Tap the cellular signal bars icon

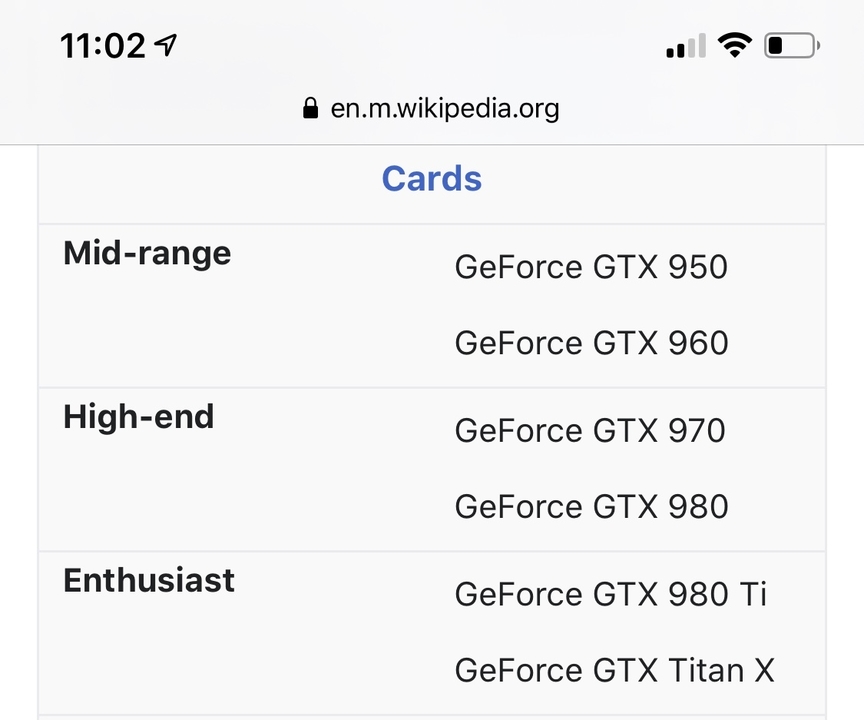coord(686,45)
